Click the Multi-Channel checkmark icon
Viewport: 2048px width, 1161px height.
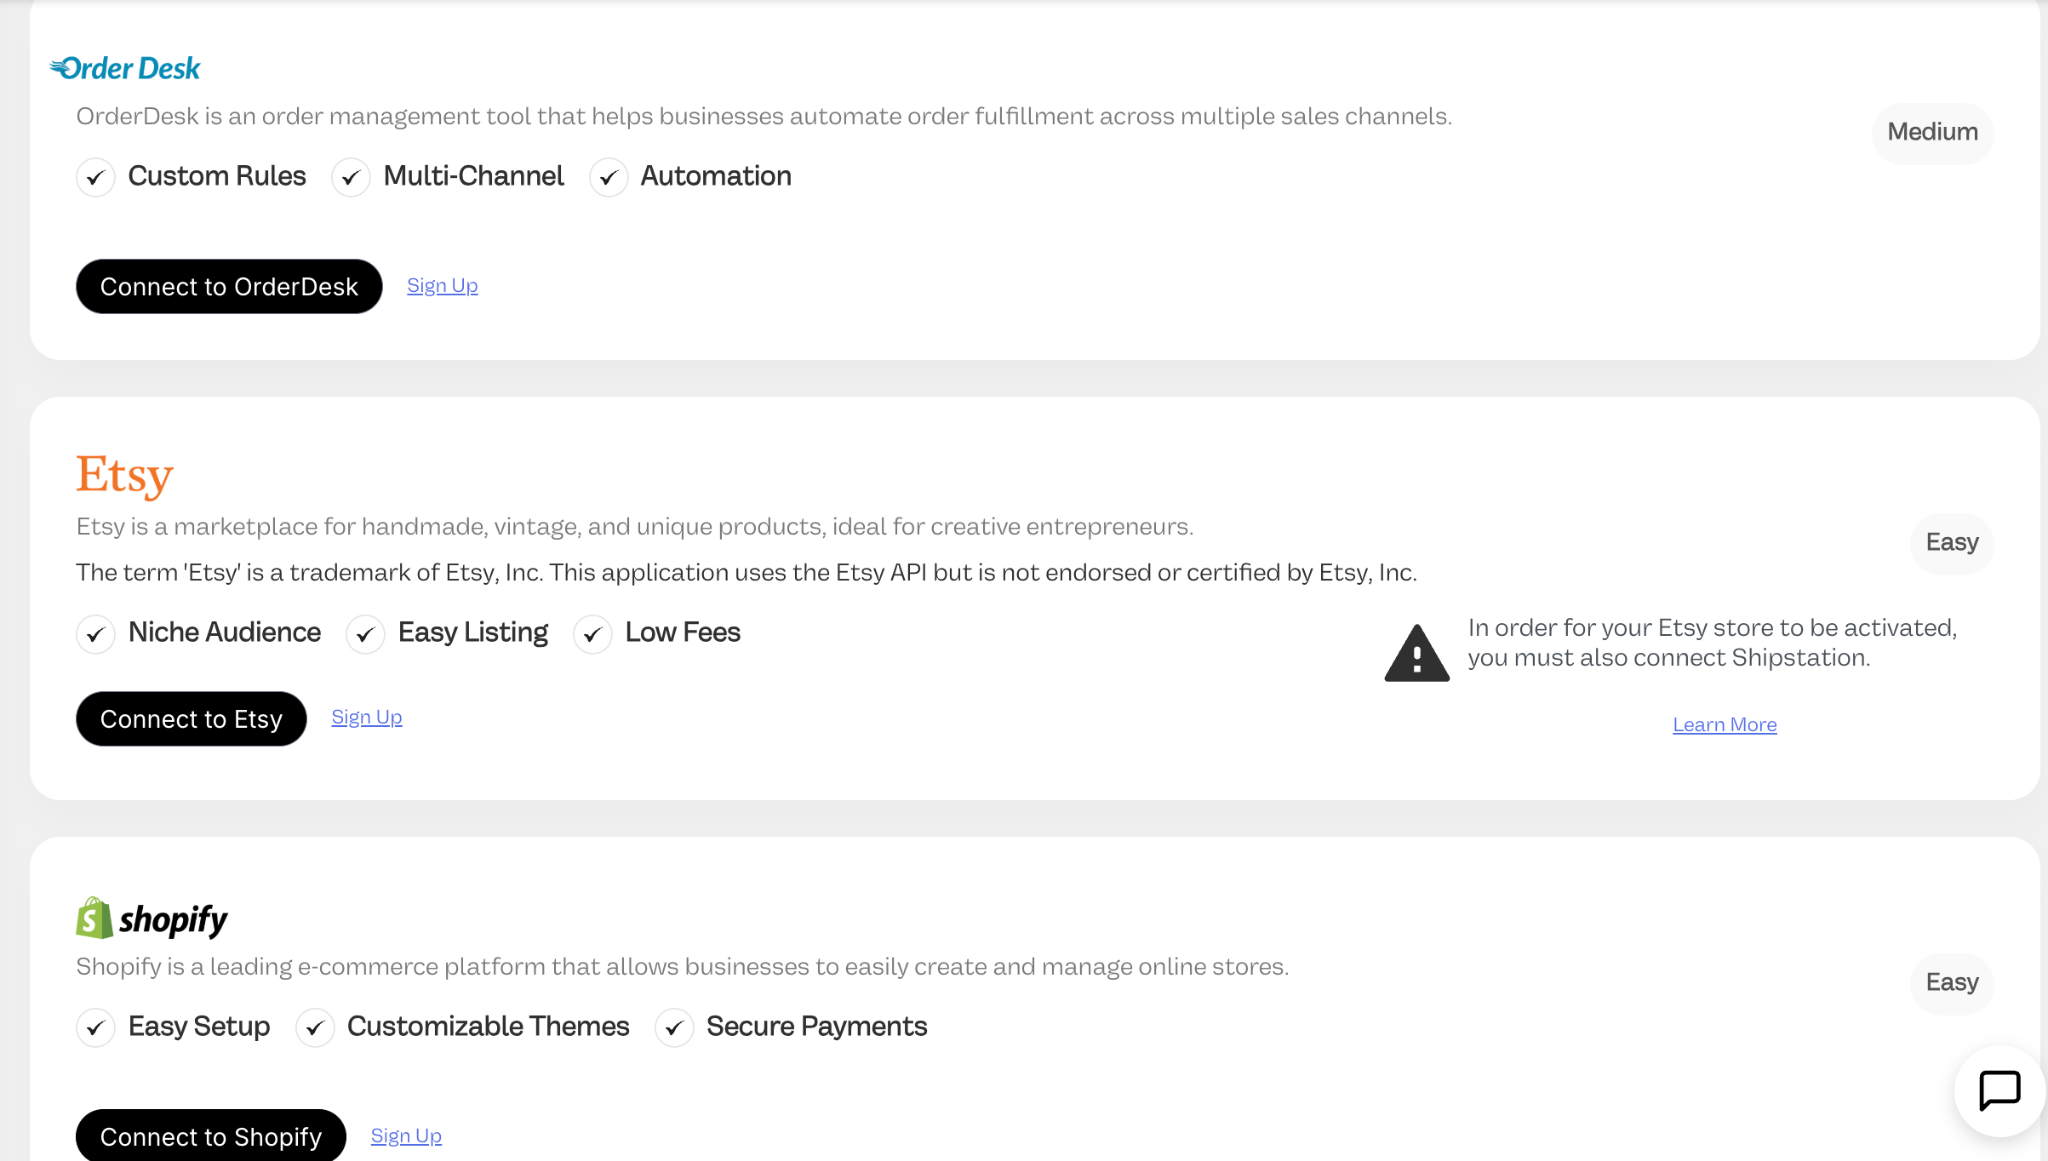point(351,177)
